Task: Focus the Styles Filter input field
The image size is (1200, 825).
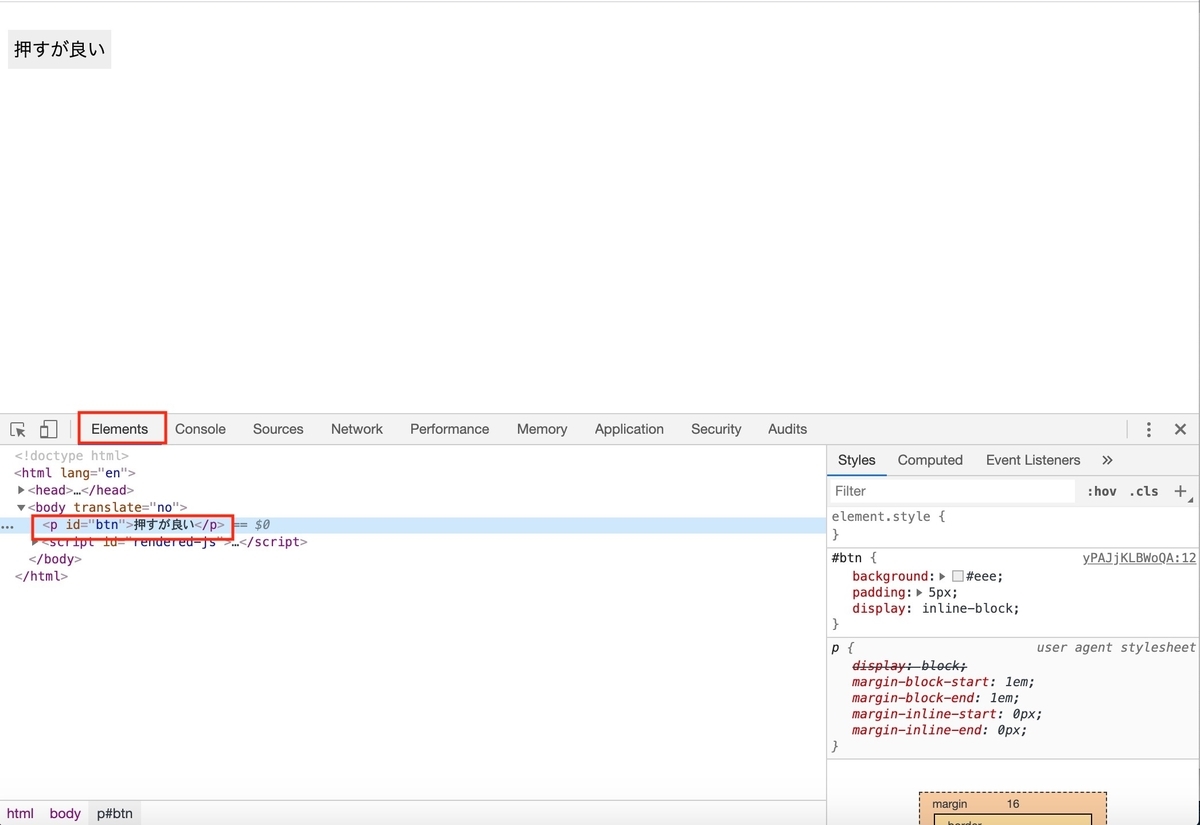Action: tap(953, 491)
